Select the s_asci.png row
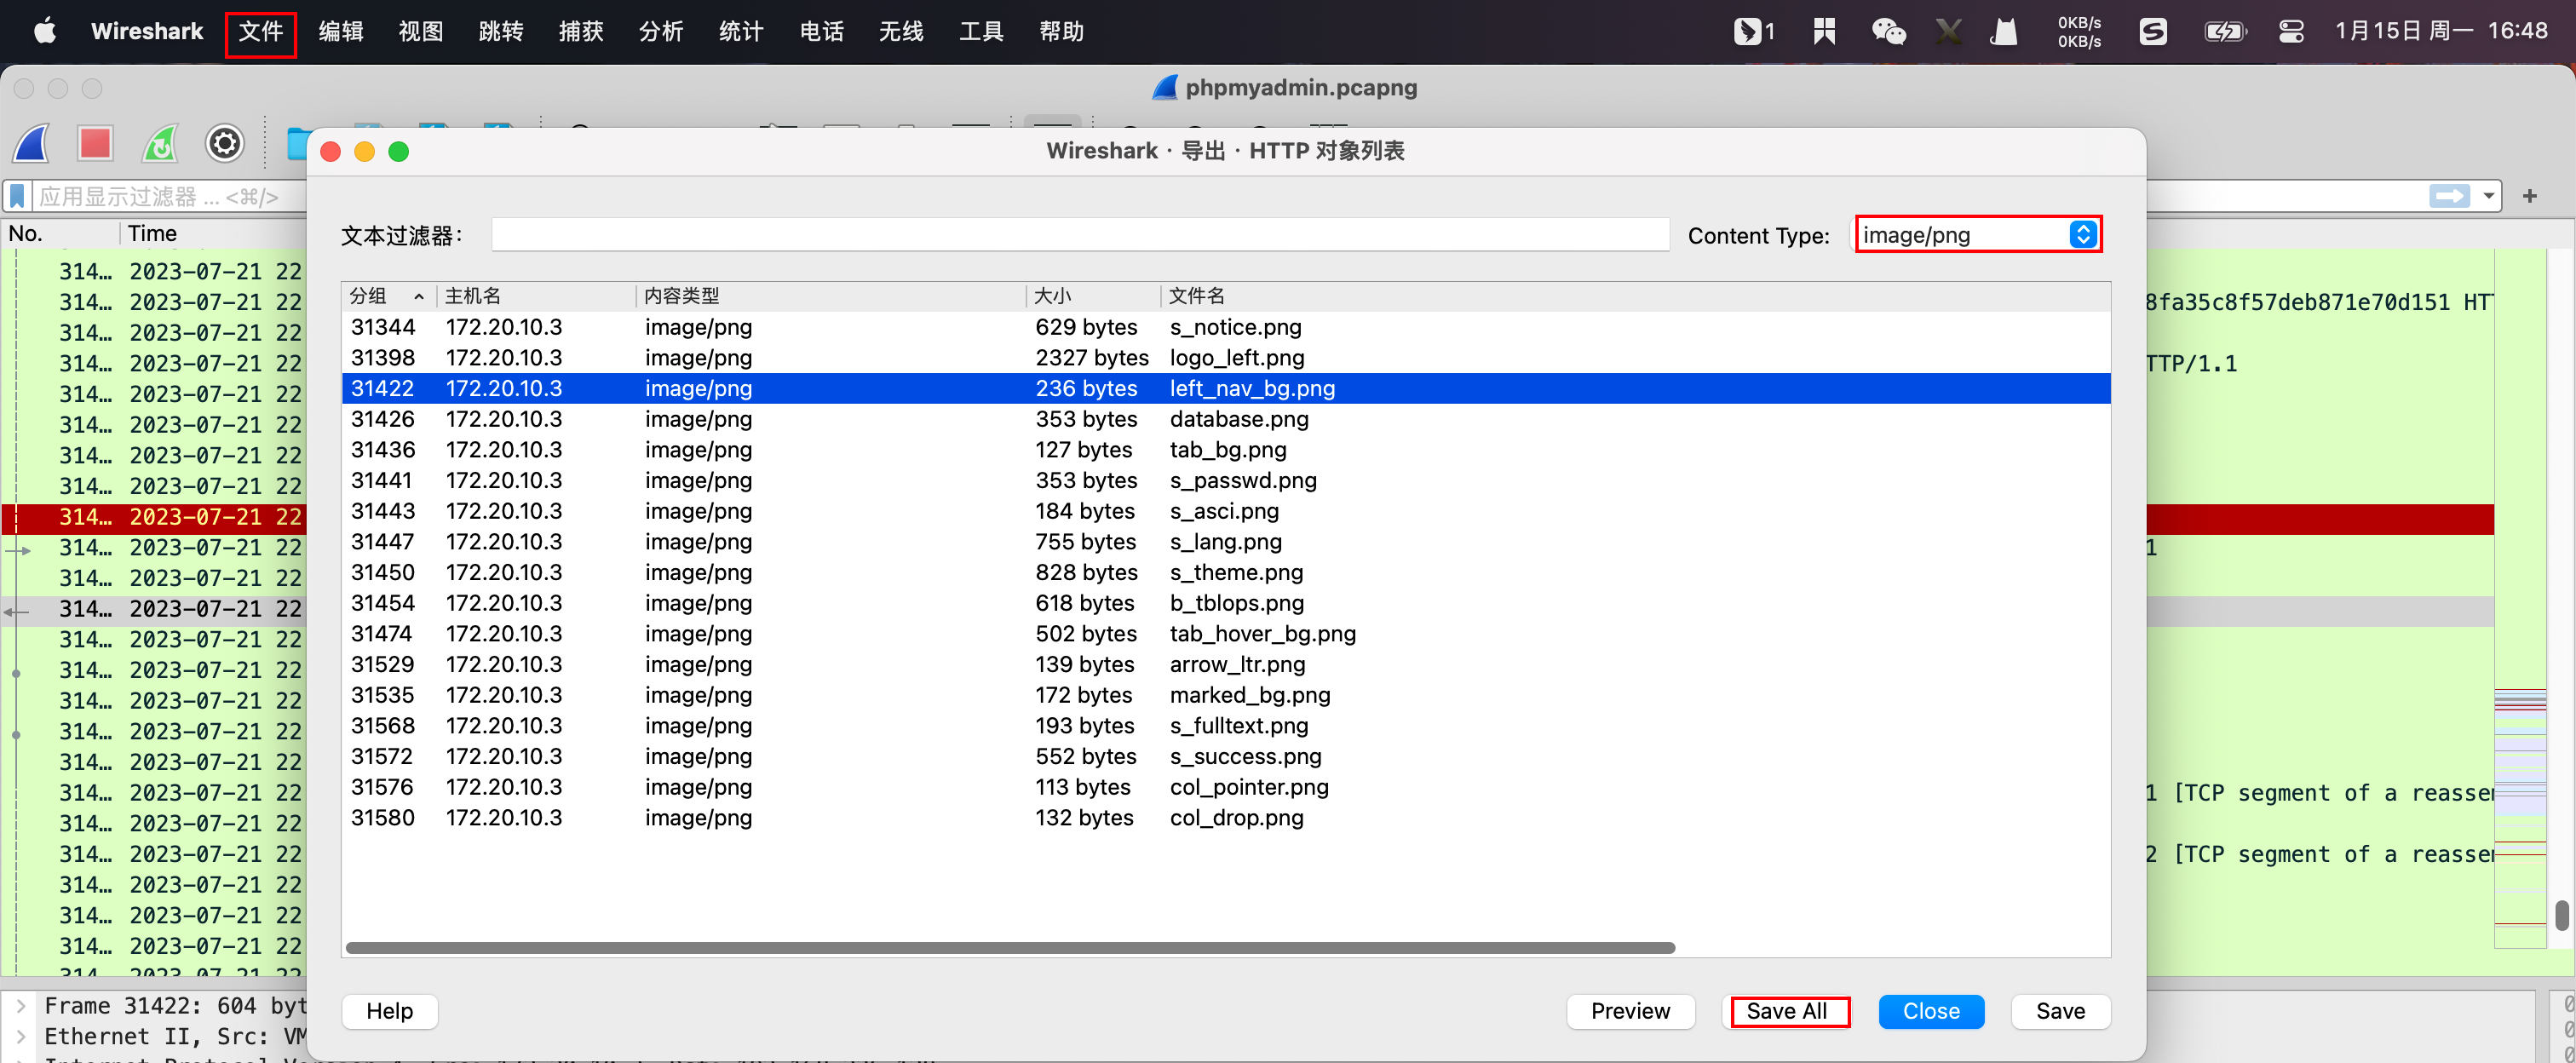The height and width of the screenshot is (1063, 2576). pos(1226,511)
